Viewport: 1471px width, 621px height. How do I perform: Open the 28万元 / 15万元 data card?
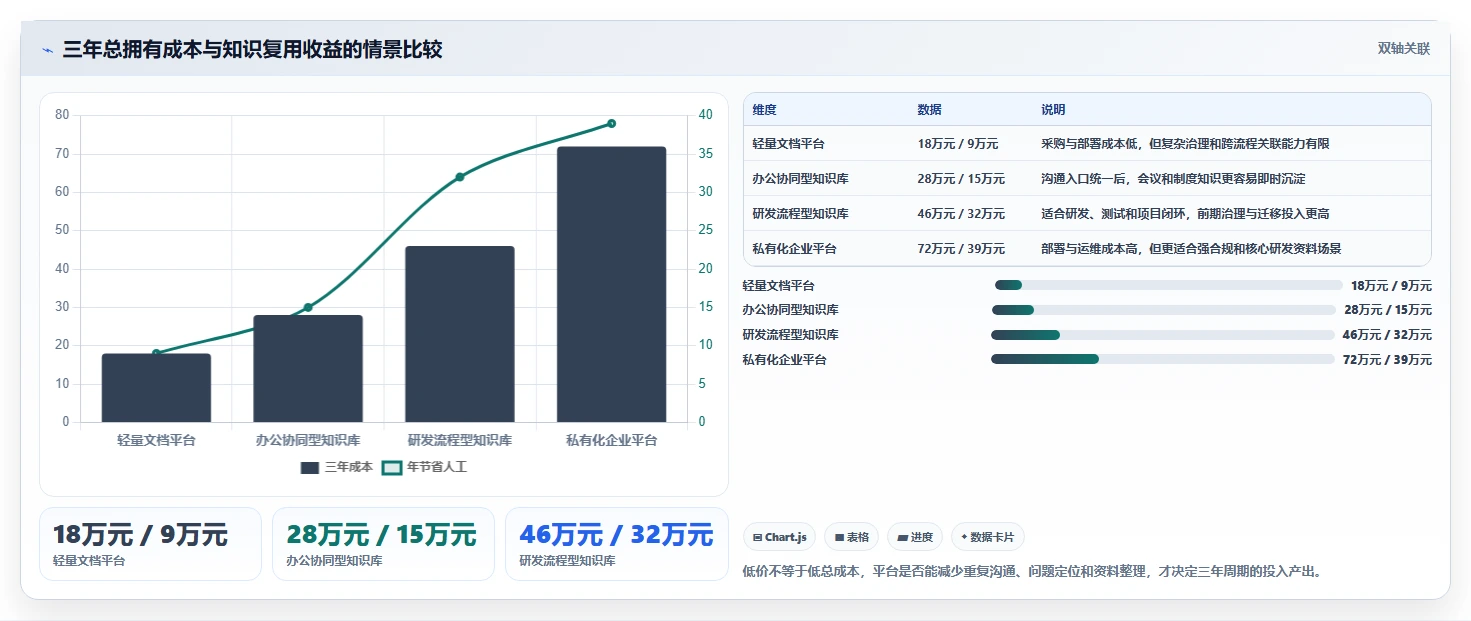[x=383, y=544]
